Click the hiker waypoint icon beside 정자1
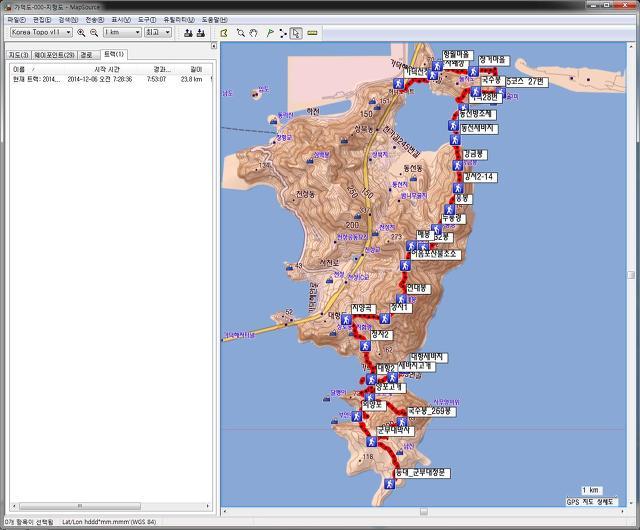The image size is (640, 530). (x=384, y=318)
